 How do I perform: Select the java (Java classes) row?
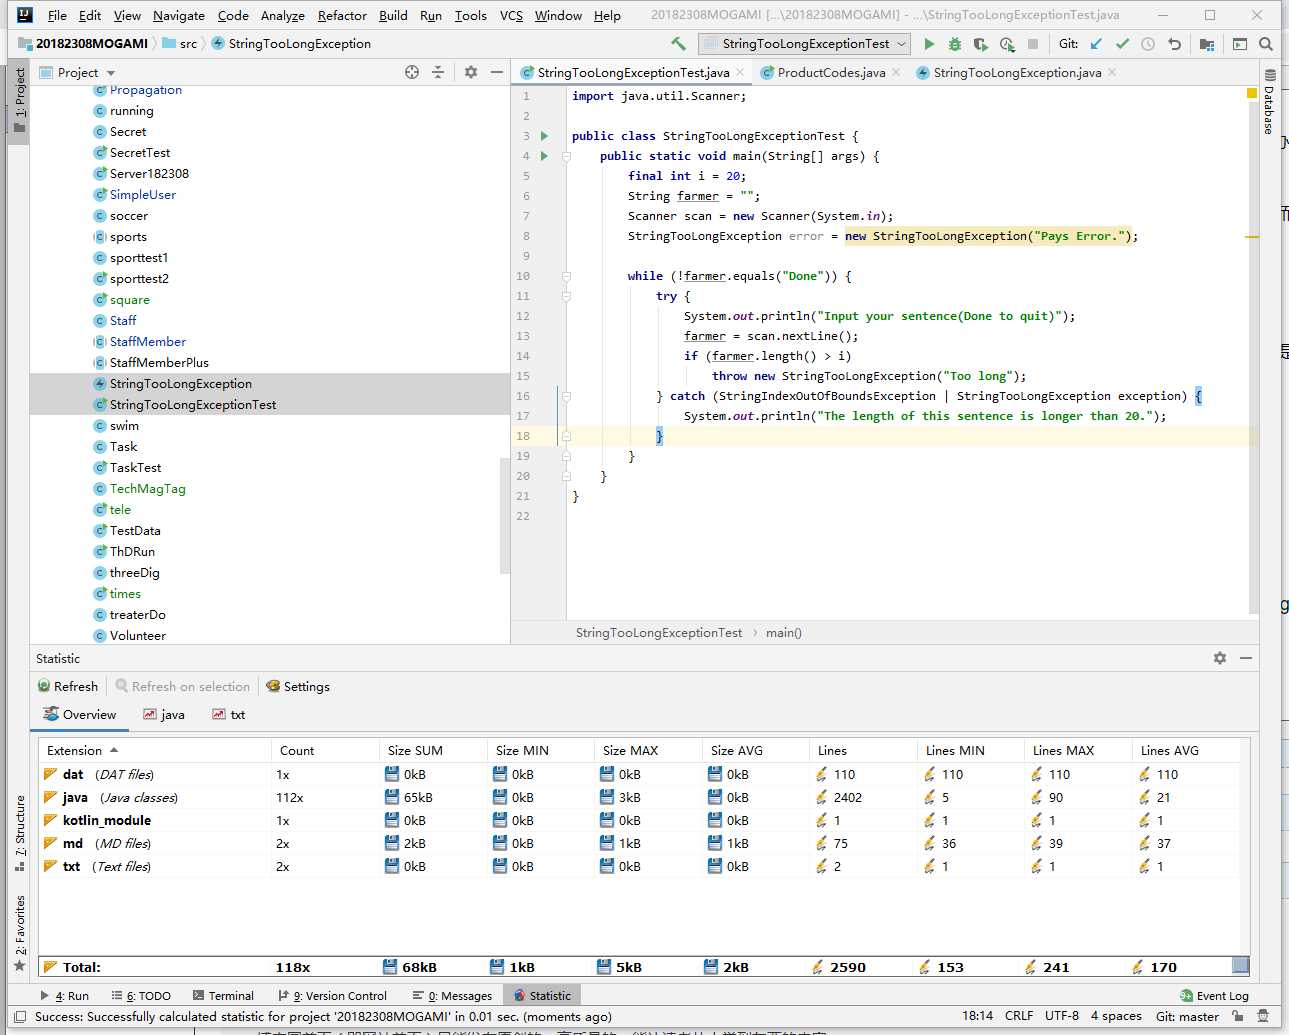pyautogui.click(x=640, y=797)
